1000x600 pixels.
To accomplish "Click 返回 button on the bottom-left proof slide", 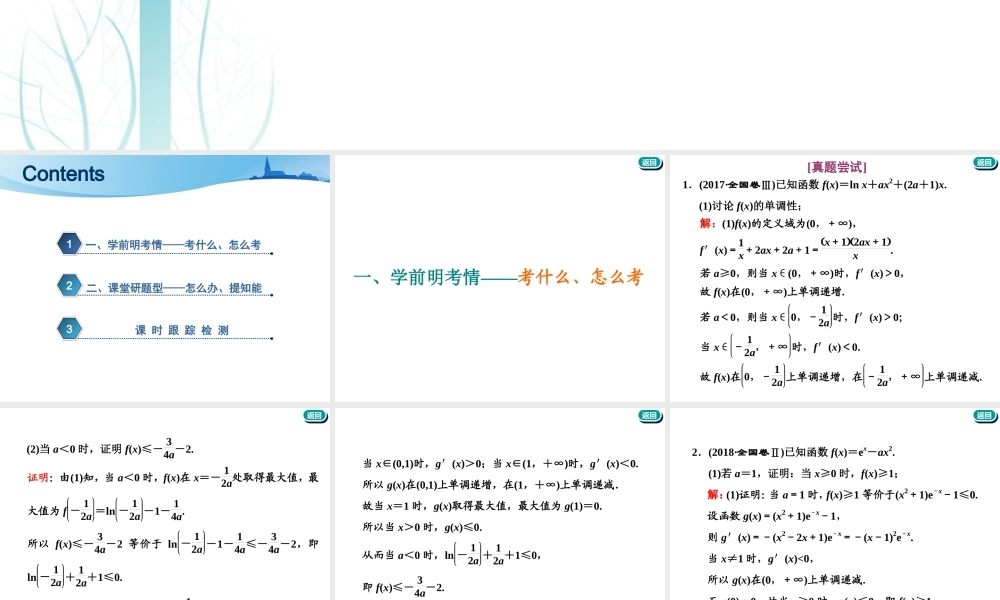I will click(315, 416).
